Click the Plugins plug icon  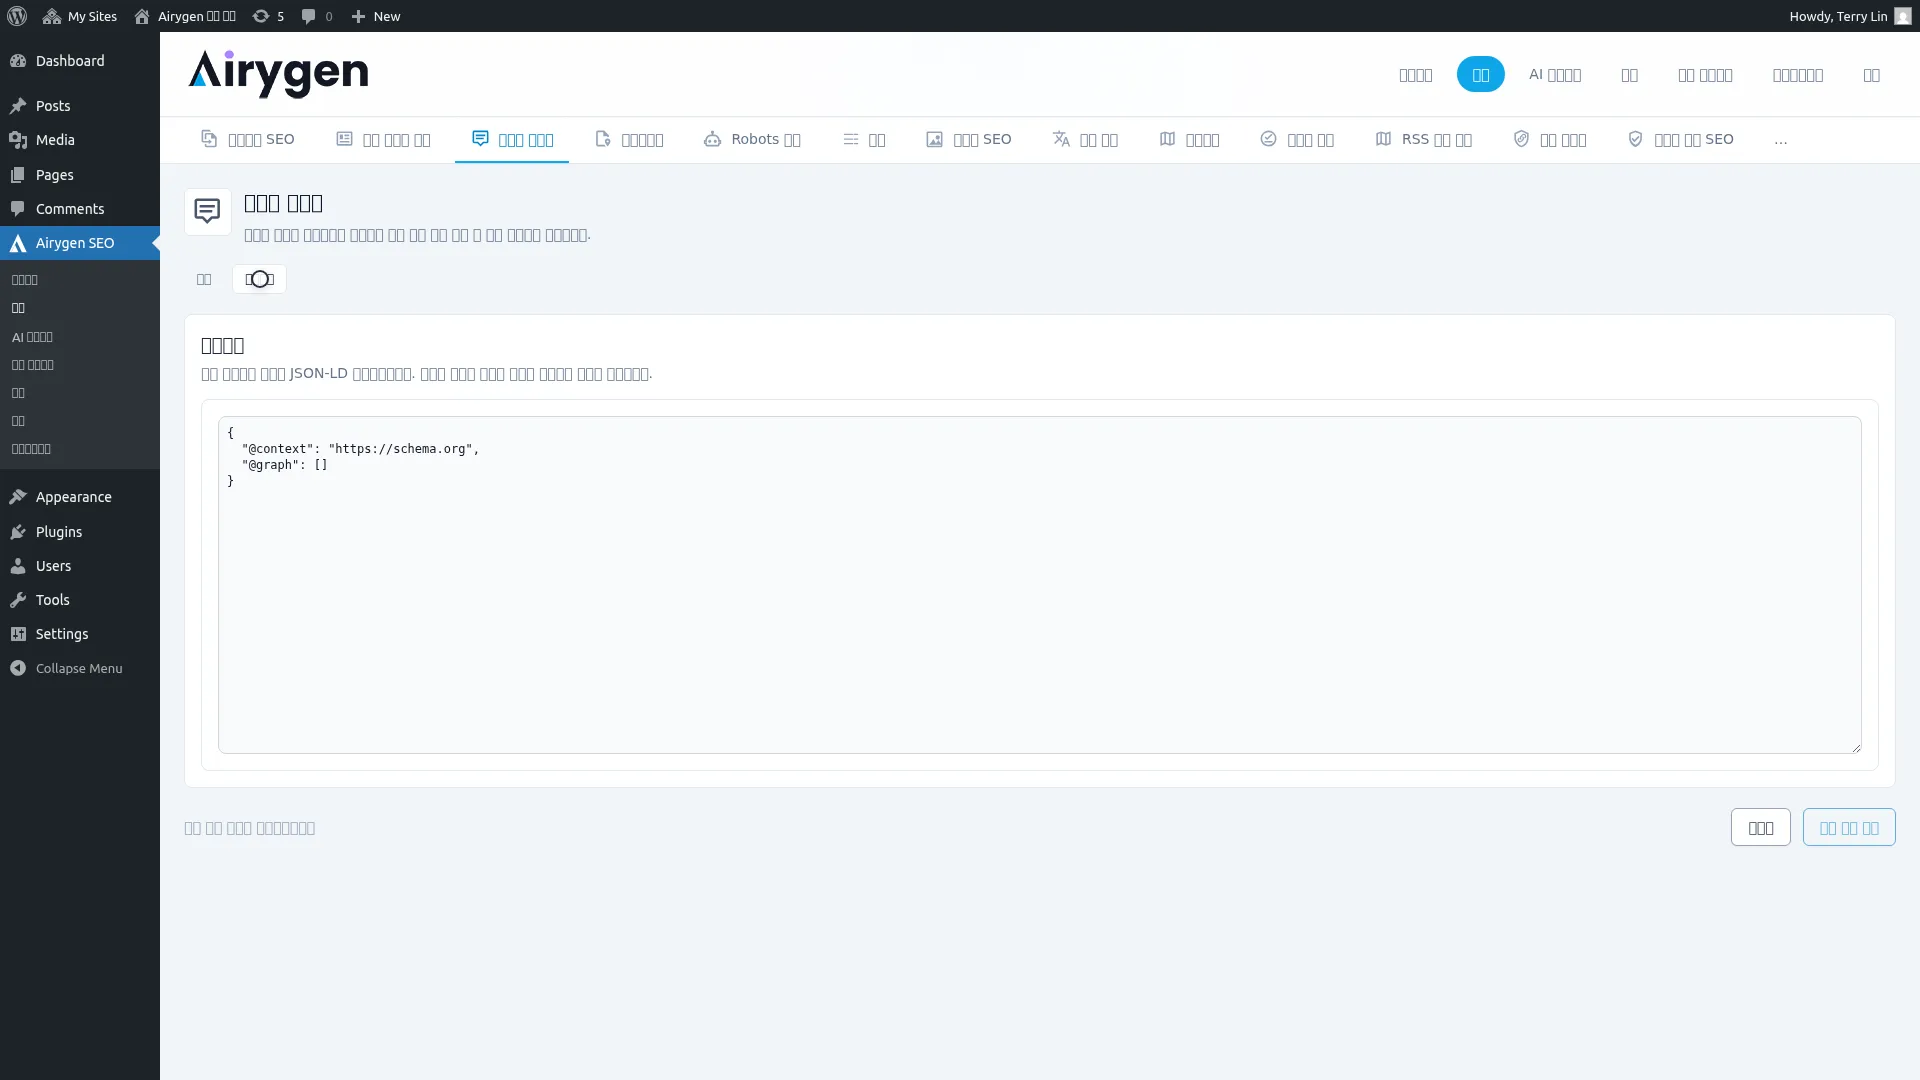18,532
